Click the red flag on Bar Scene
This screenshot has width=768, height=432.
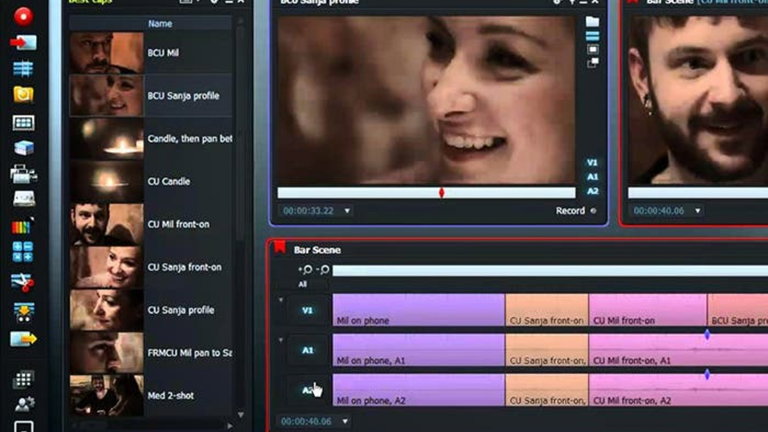(x=280, y=246)
